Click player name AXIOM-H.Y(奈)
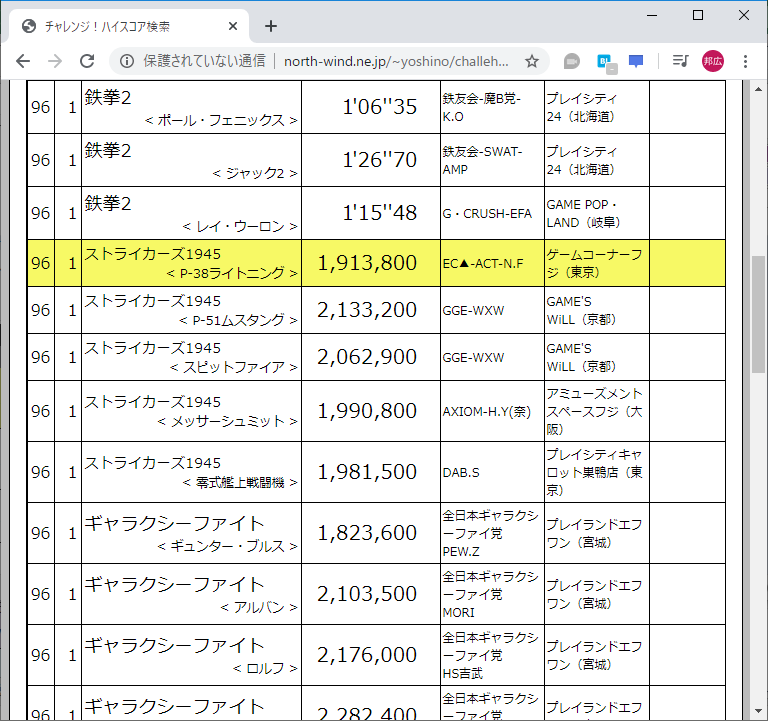The width and height of the screenshot is (768, 721). [x=487, y=411]
